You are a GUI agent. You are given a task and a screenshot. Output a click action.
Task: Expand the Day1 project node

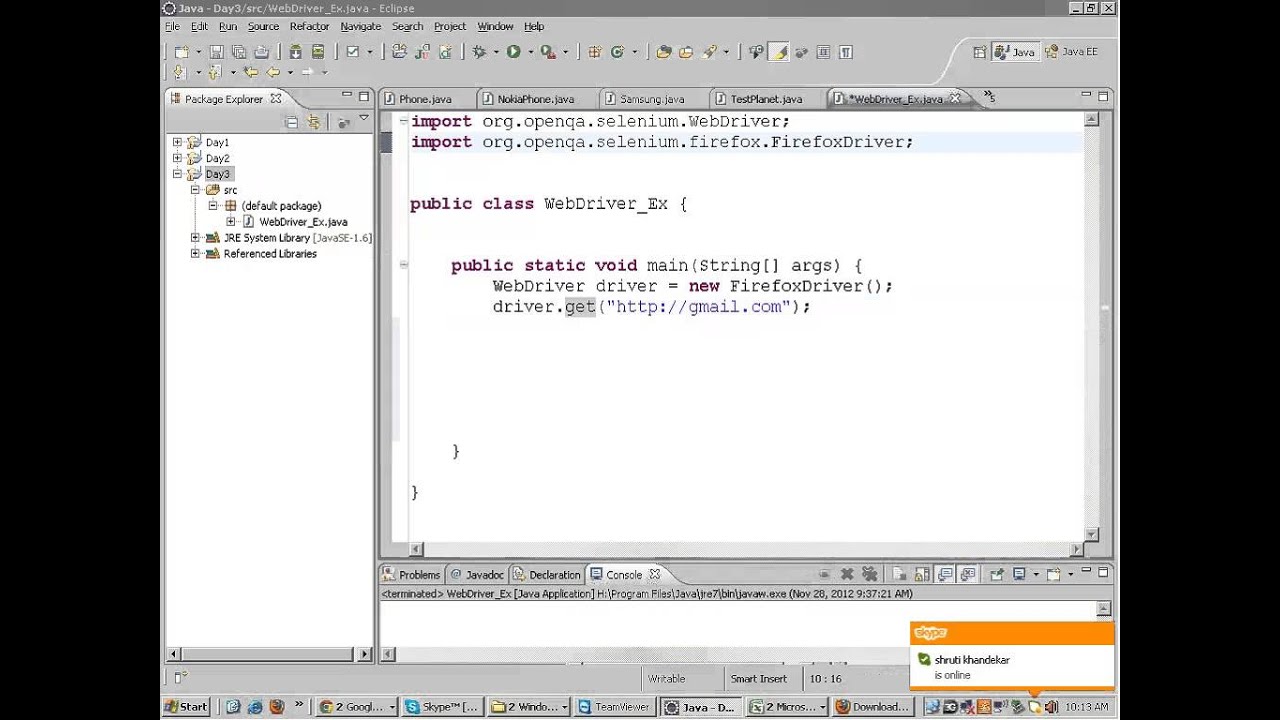(x=177, y=142)
